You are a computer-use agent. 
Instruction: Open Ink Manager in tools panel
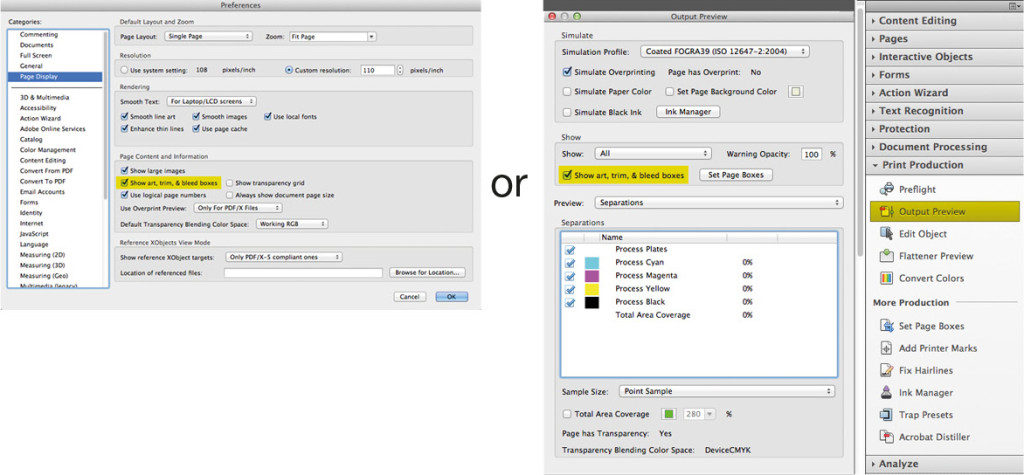(x=916, y=393)
